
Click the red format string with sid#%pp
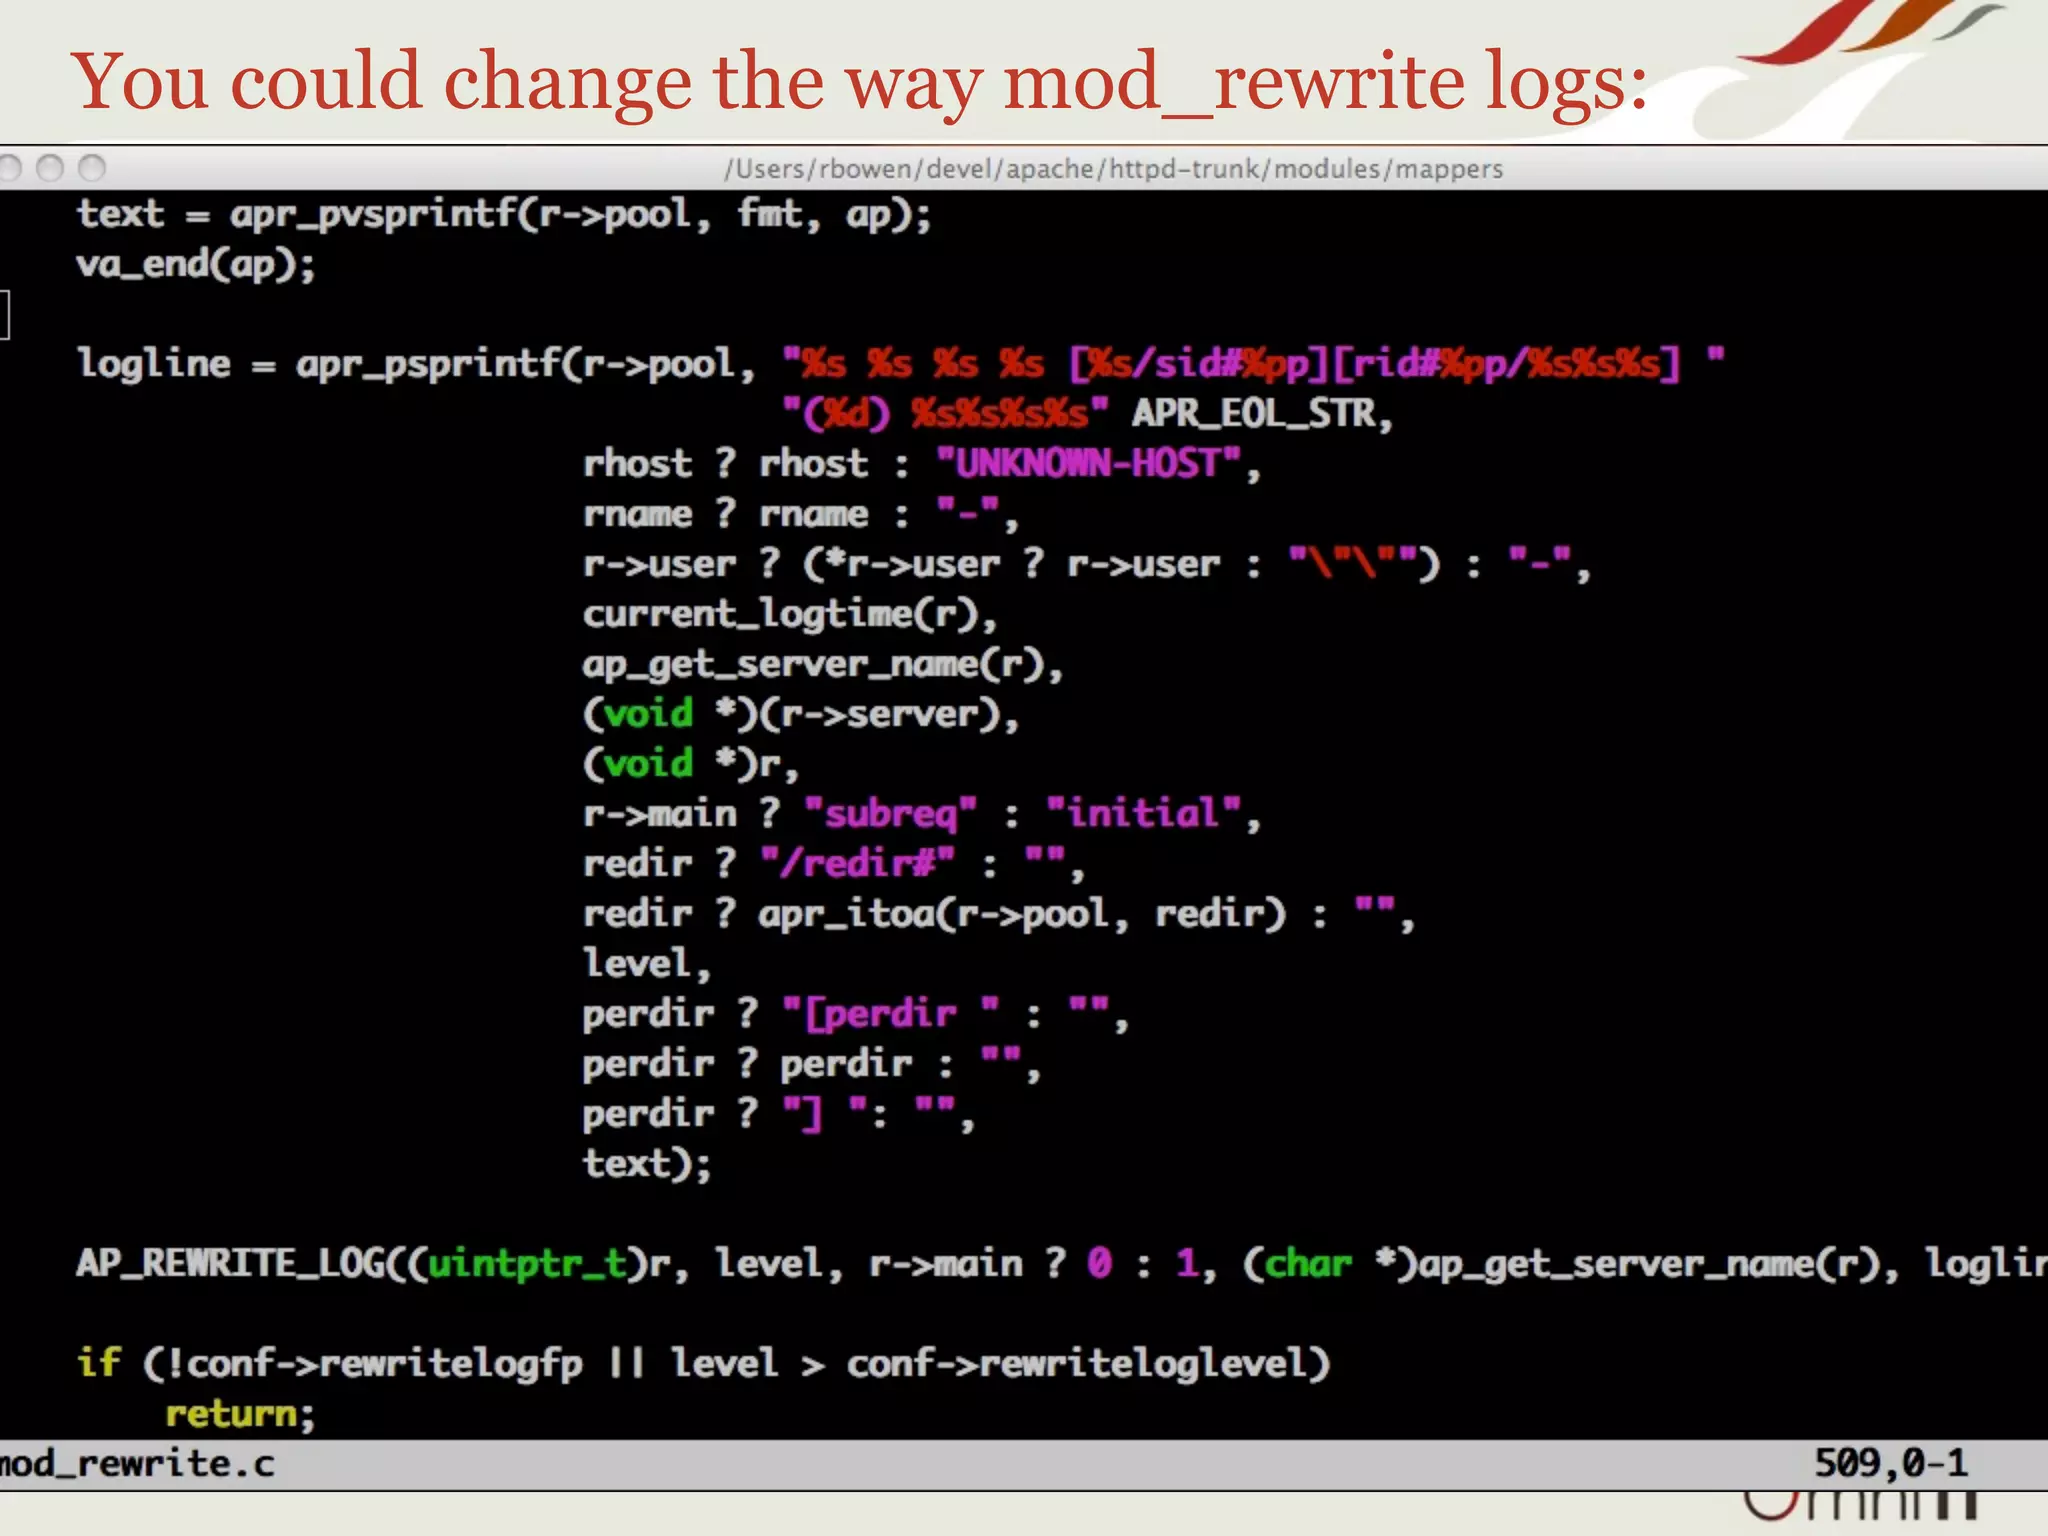(1254, 363)
